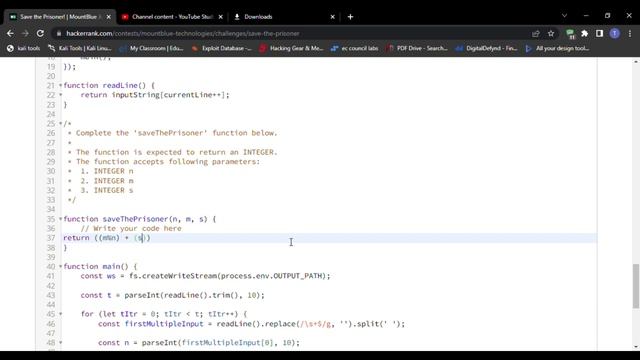This screenshot has width=640, height=360.
Task: Close the Save the Prisoner tab
Action: click(x=109, y=17)
